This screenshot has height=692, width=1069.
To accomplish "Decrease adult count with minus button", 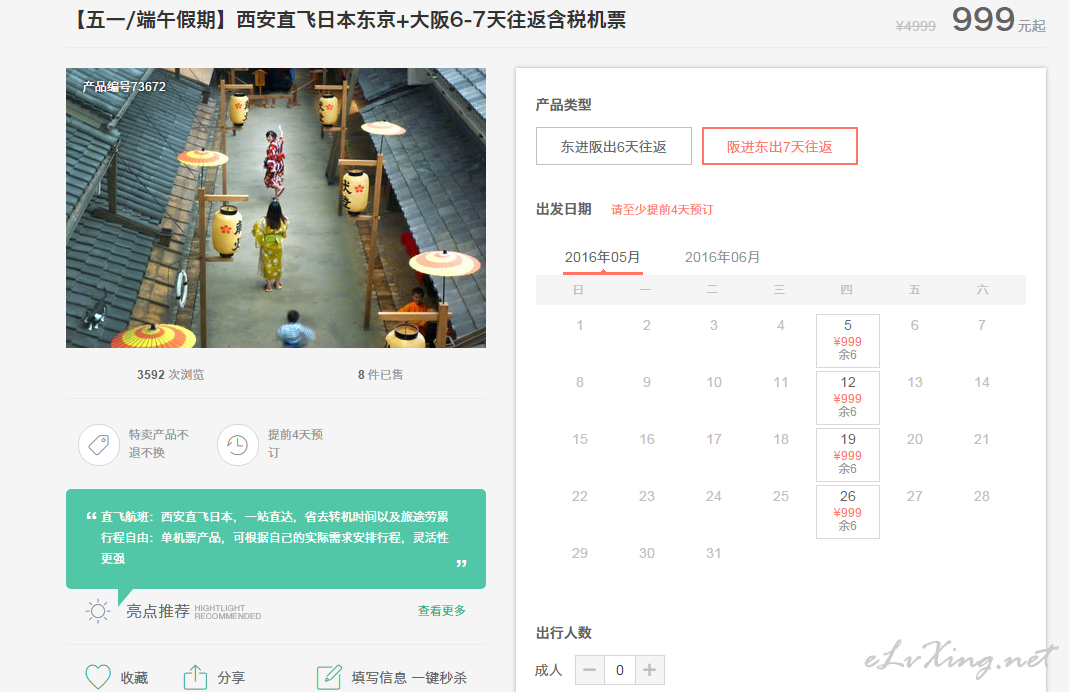I will click(x=590, y=670).
